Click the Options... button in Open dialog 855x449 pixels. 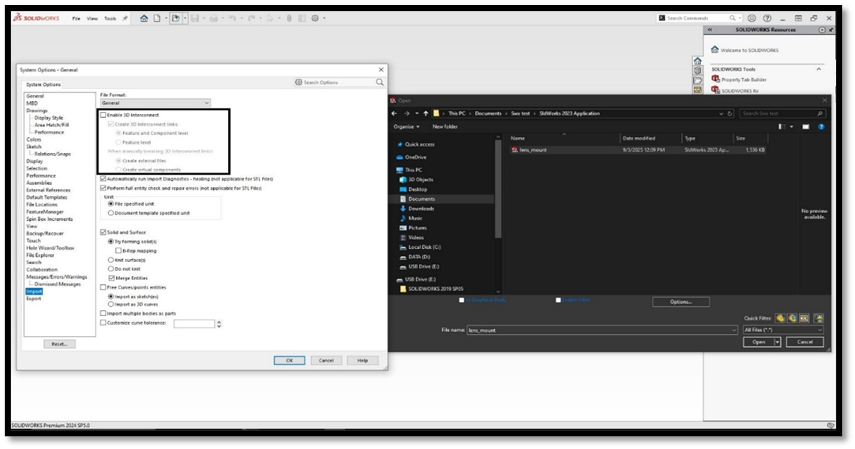click(681, 302)
